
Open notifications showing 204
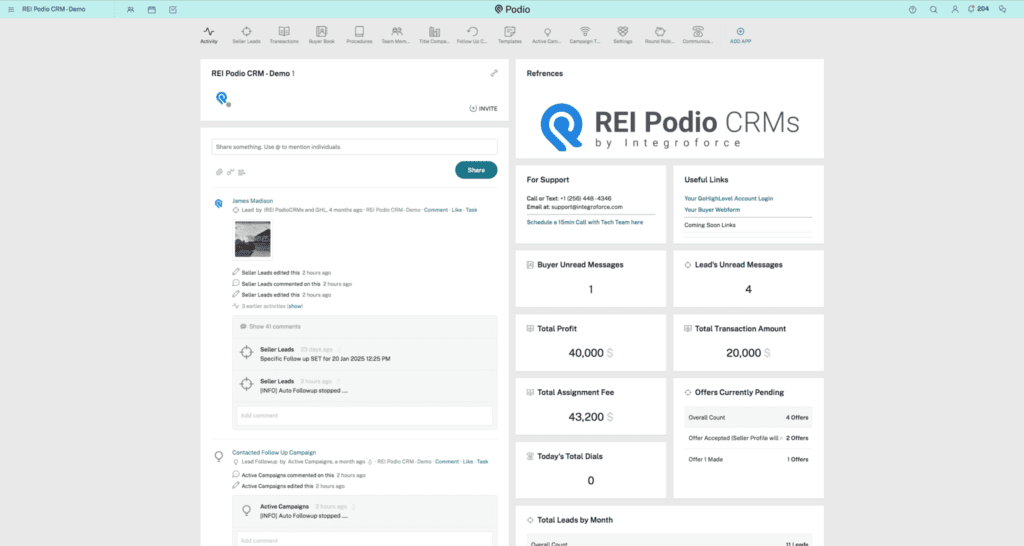coord(978,9)
